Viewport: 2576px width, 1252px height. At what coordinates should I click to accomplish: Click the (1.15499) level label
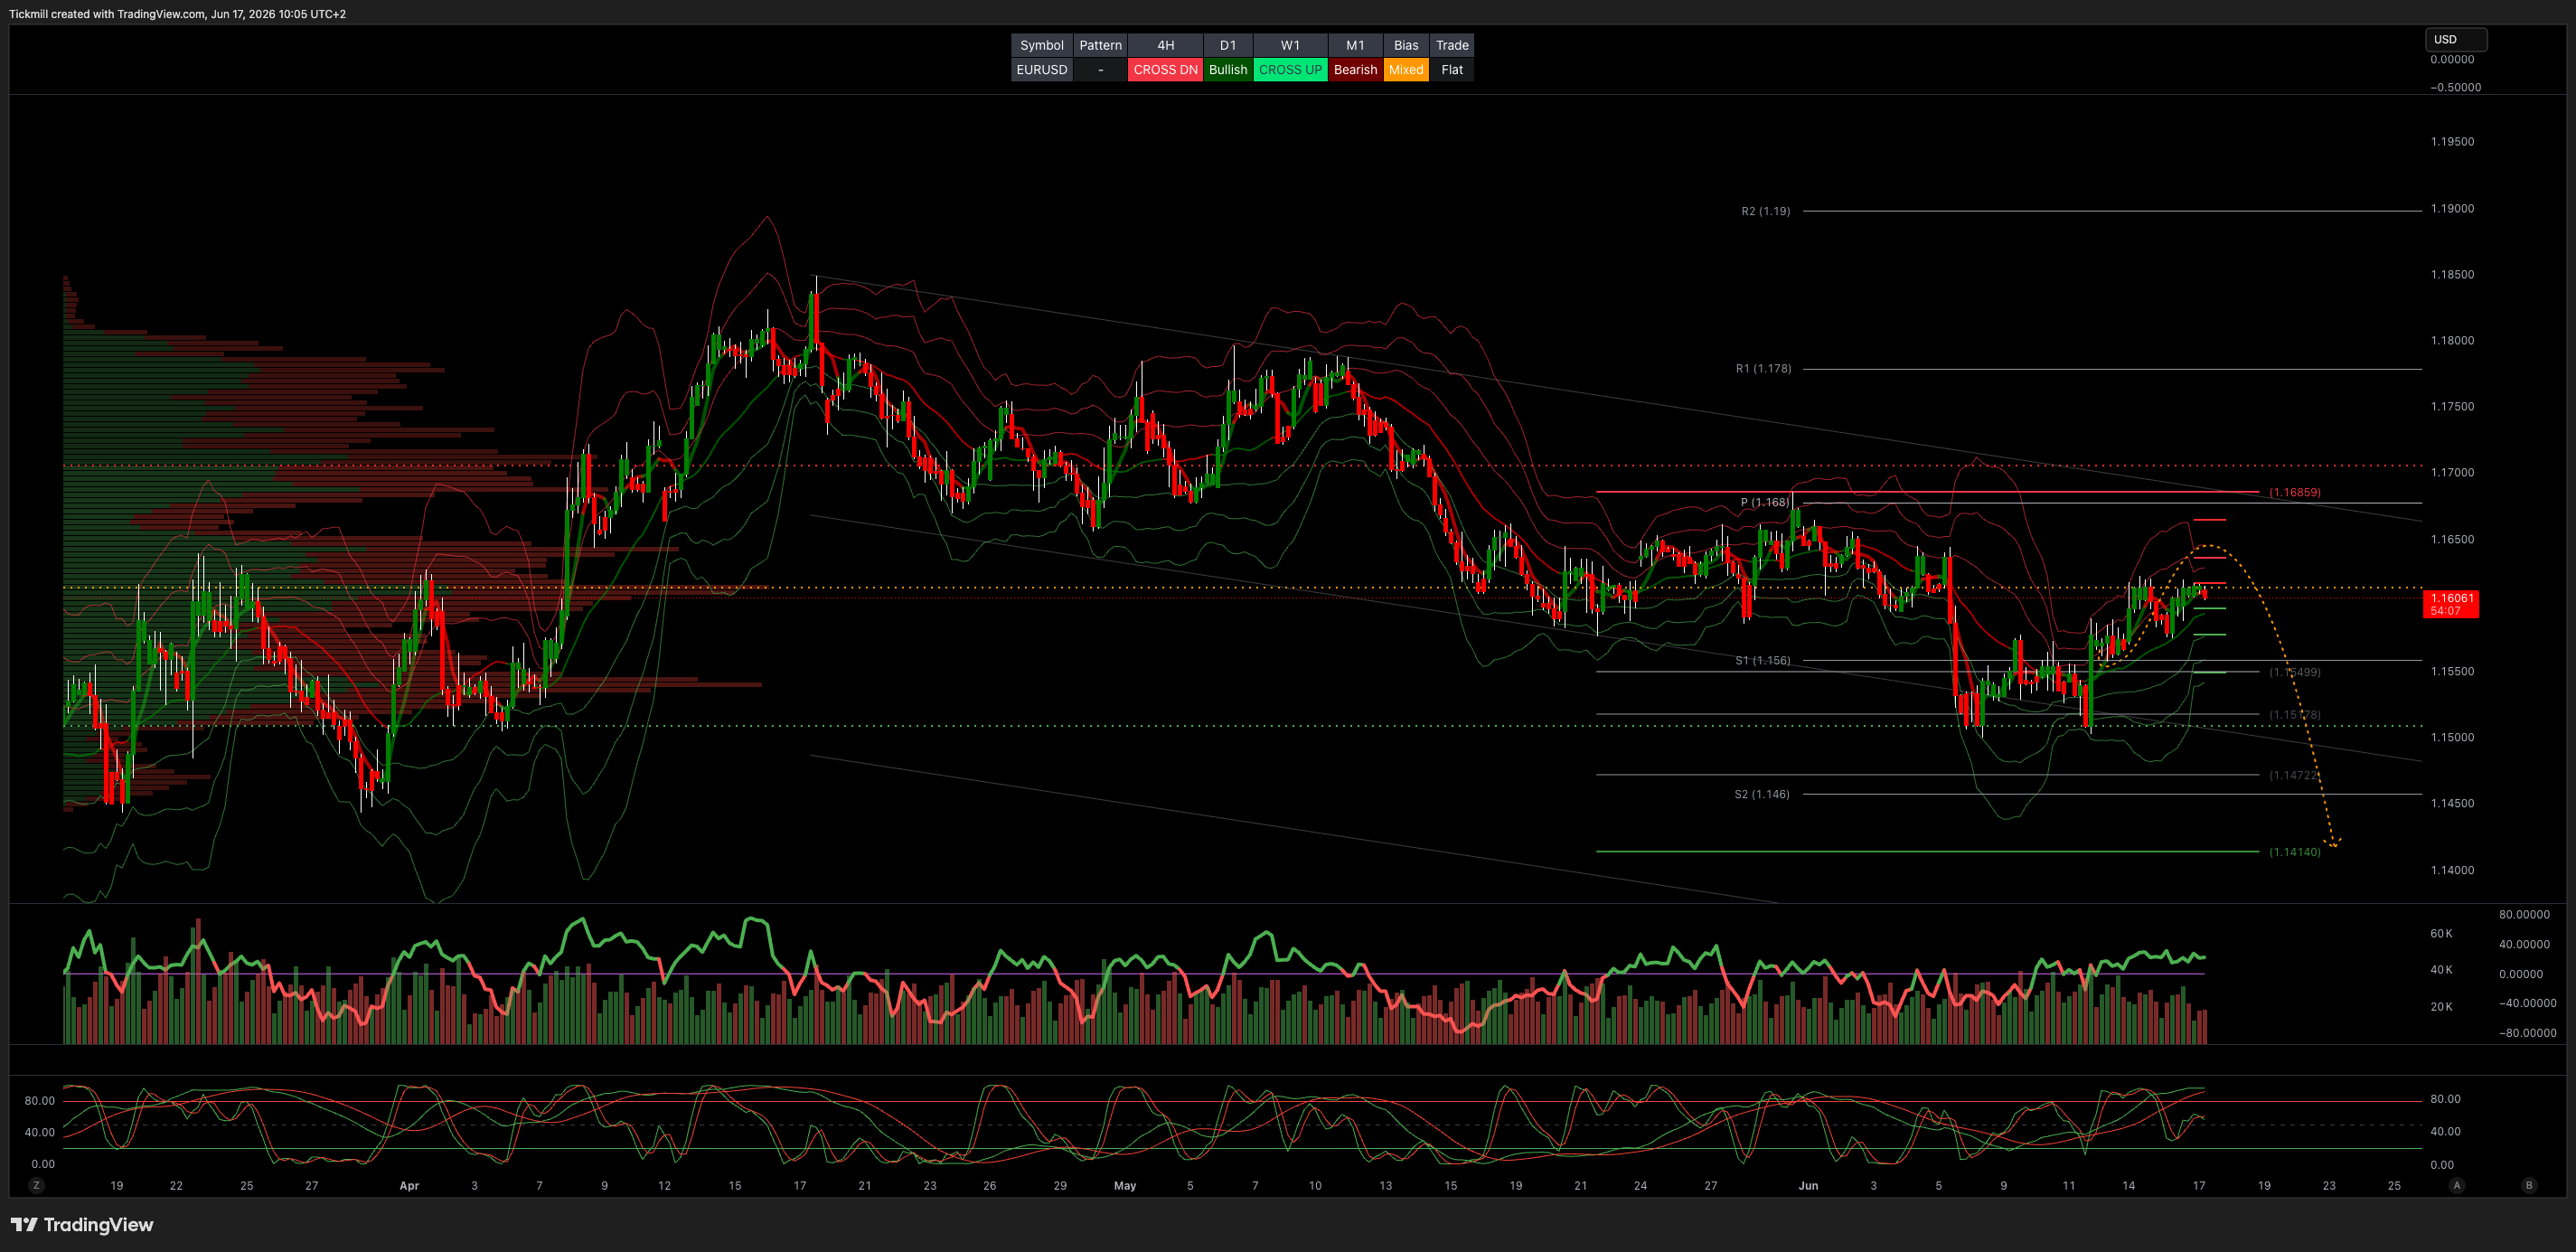pyautogui.click(x=2294, y=672)
